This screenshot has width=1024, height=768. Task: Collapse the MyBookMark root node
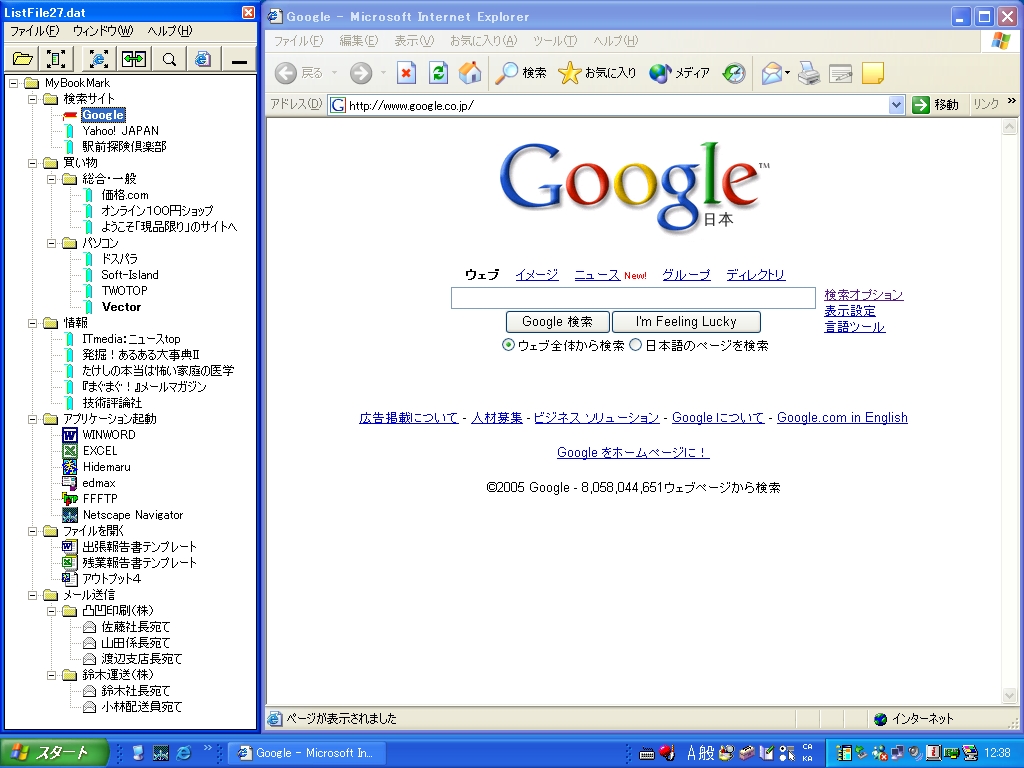click(14, 83)
